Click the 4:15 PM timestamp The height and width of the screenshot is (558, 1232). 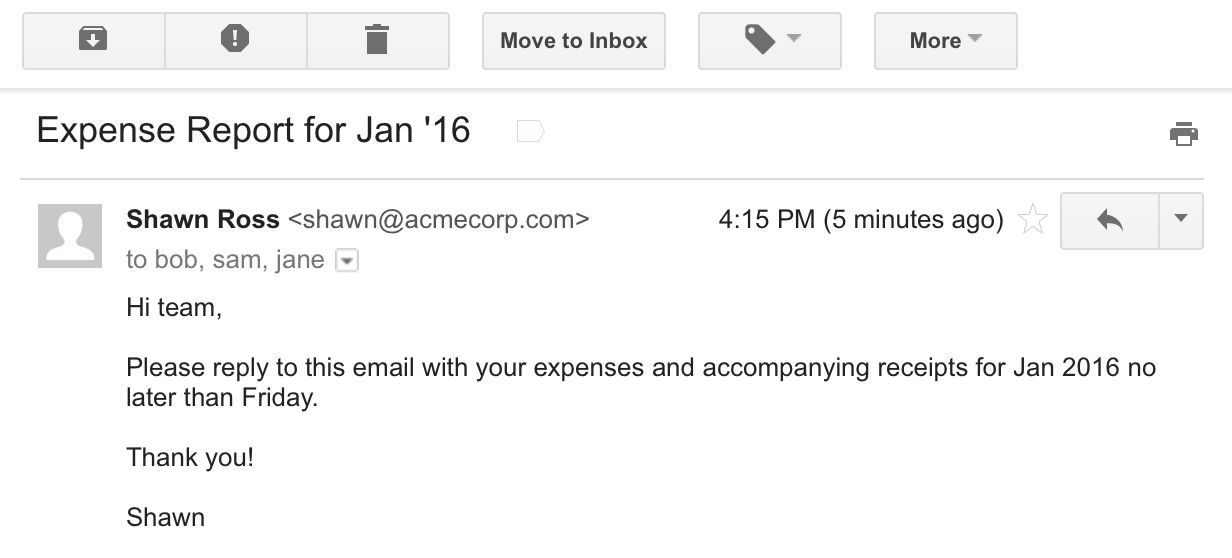tap(860, 220)
